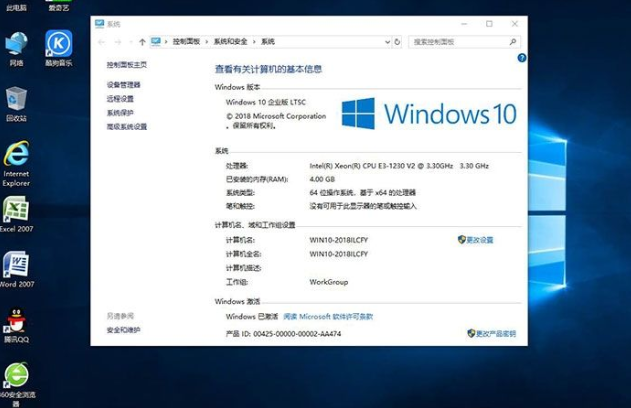This screenshot has width=631, height=408.
Task: Go up one level with the up arrow
Action: tap(142, 42)
